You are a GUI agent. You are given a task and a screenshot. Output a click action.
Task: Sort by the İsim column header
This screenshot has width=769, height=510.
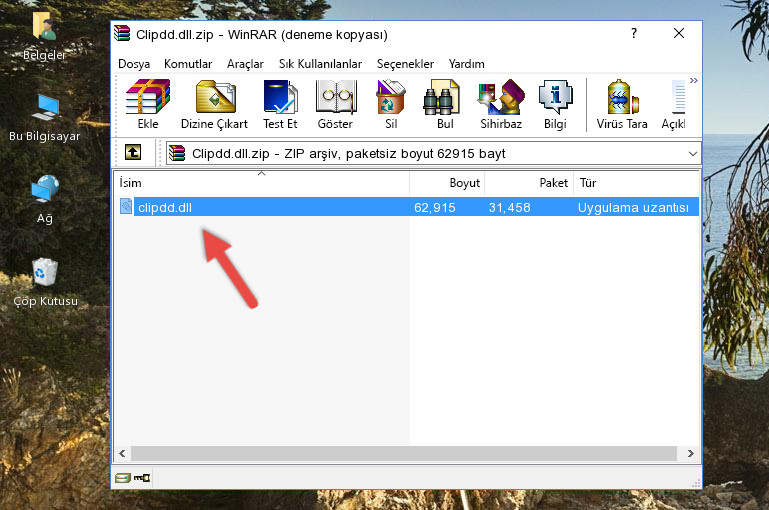[262, 183]
